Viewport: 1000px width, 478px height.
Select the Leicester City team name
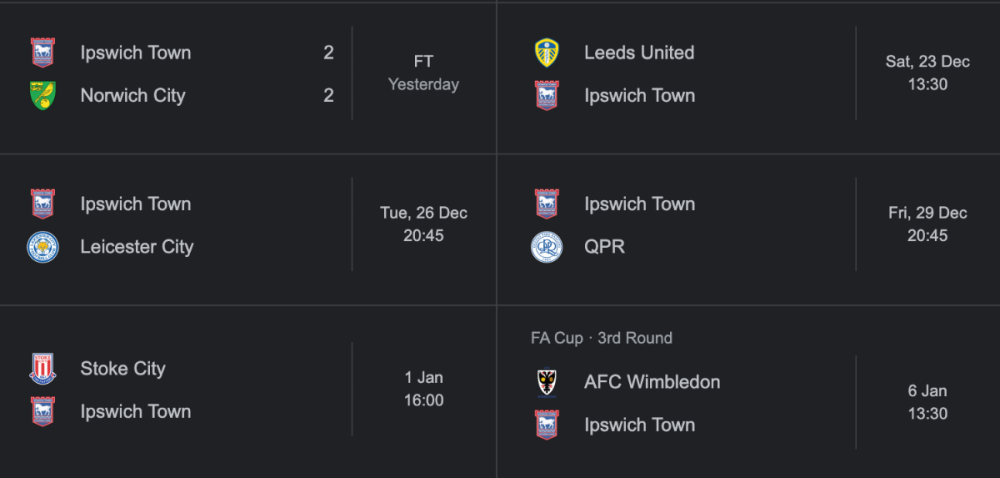[x=137, y=247]
